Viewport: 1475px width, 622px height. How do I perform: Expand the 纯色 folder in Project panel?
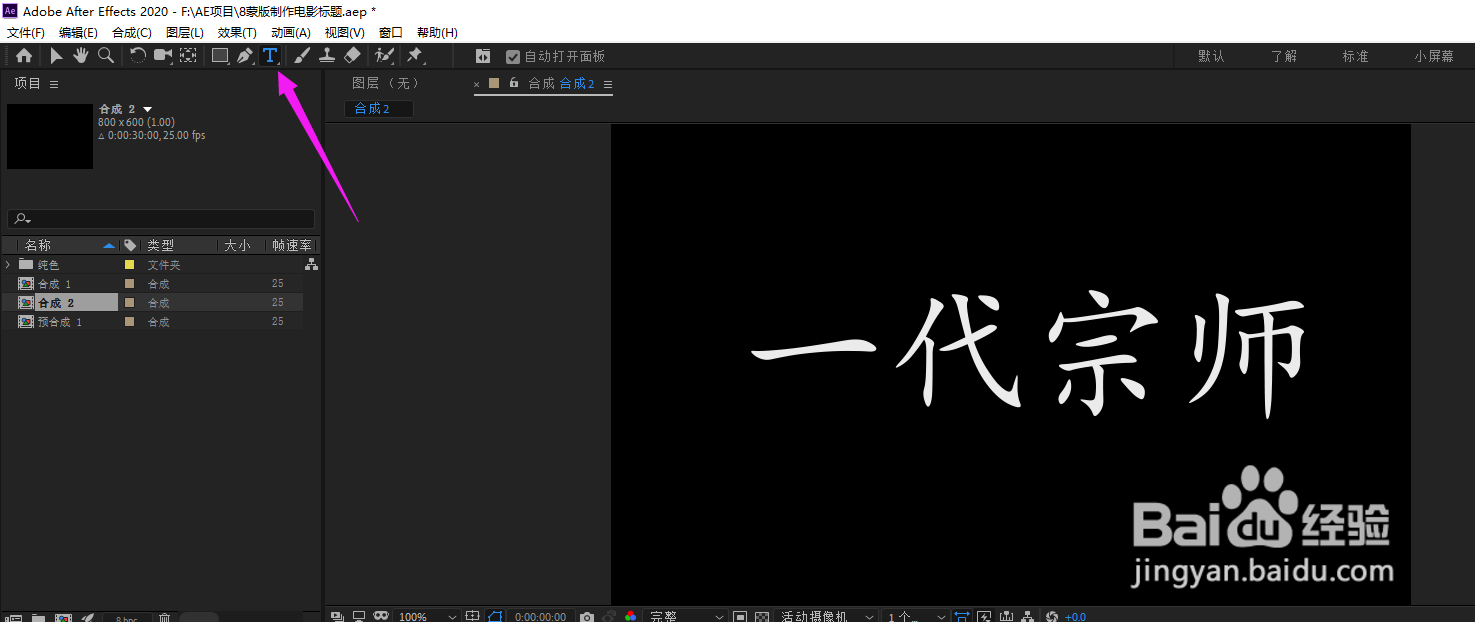pyautogui.click(x=8, y=265)
